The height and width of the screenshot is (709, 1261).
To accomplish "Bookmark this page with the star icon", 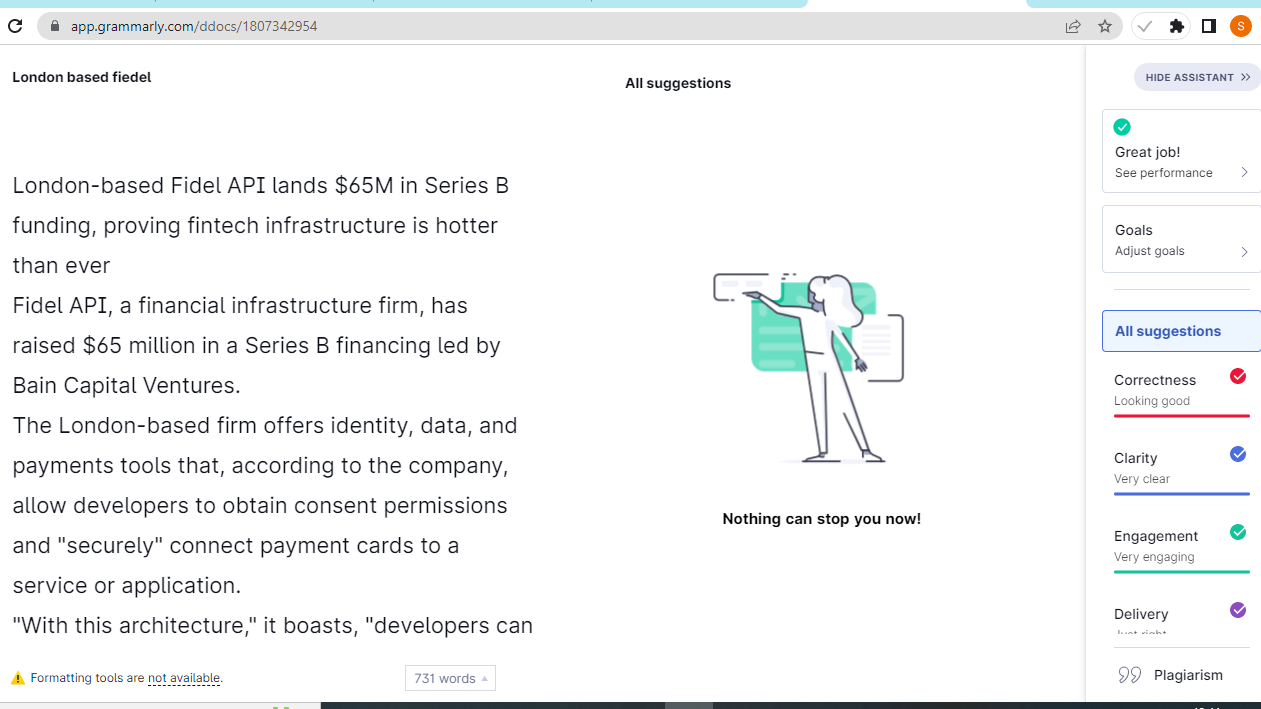I will [1104, 26].
